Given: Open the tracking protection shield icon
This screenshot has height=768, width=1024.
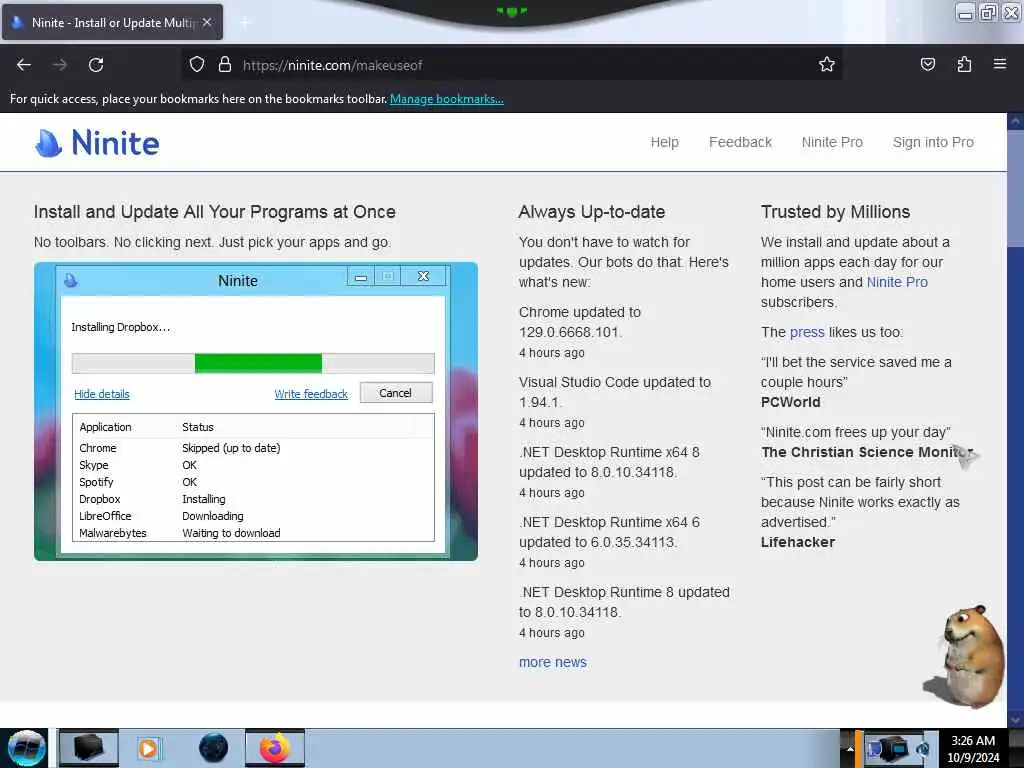Looking at the screenshot, I should [197, 64].
